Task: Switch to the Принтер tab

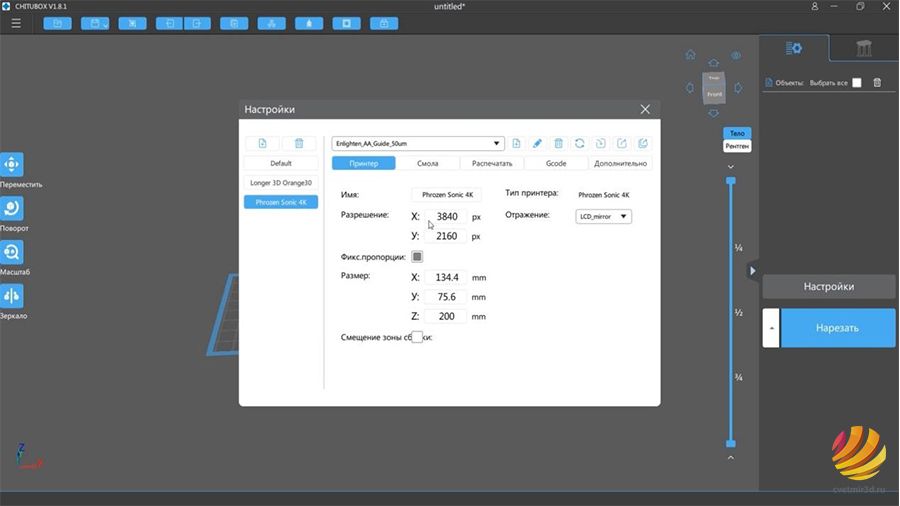Action: coord(363,163)
